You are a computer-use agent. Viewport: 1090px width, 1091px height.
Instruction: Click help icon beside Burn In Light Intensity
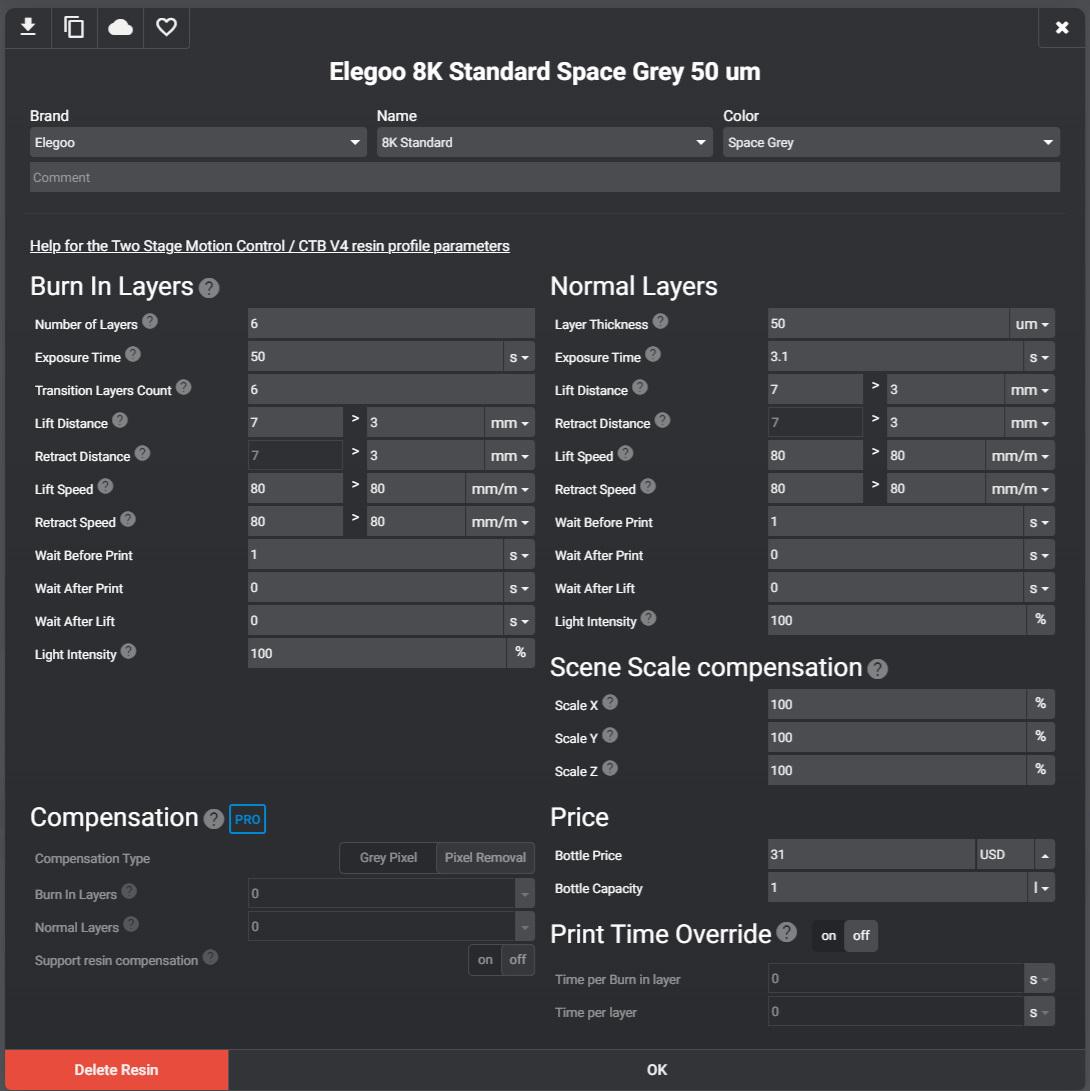pyautogui.click(x=129, y=651)
